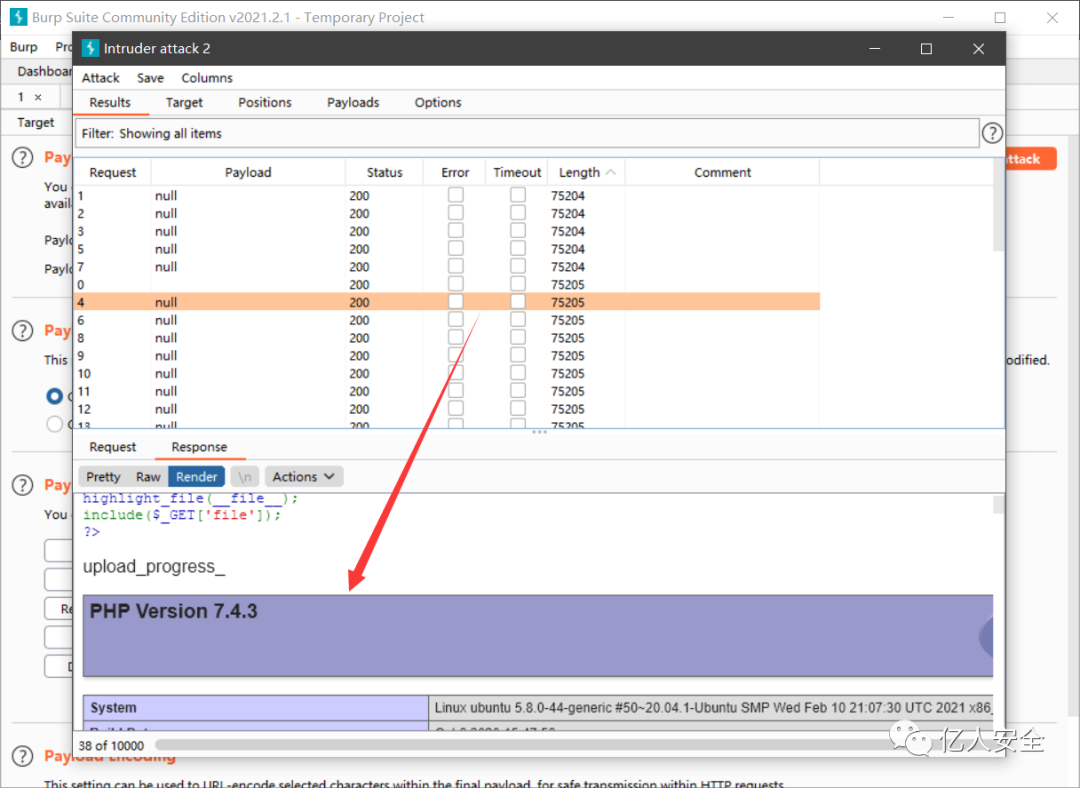Switch to Pretty response view

(x=103, y=477)
